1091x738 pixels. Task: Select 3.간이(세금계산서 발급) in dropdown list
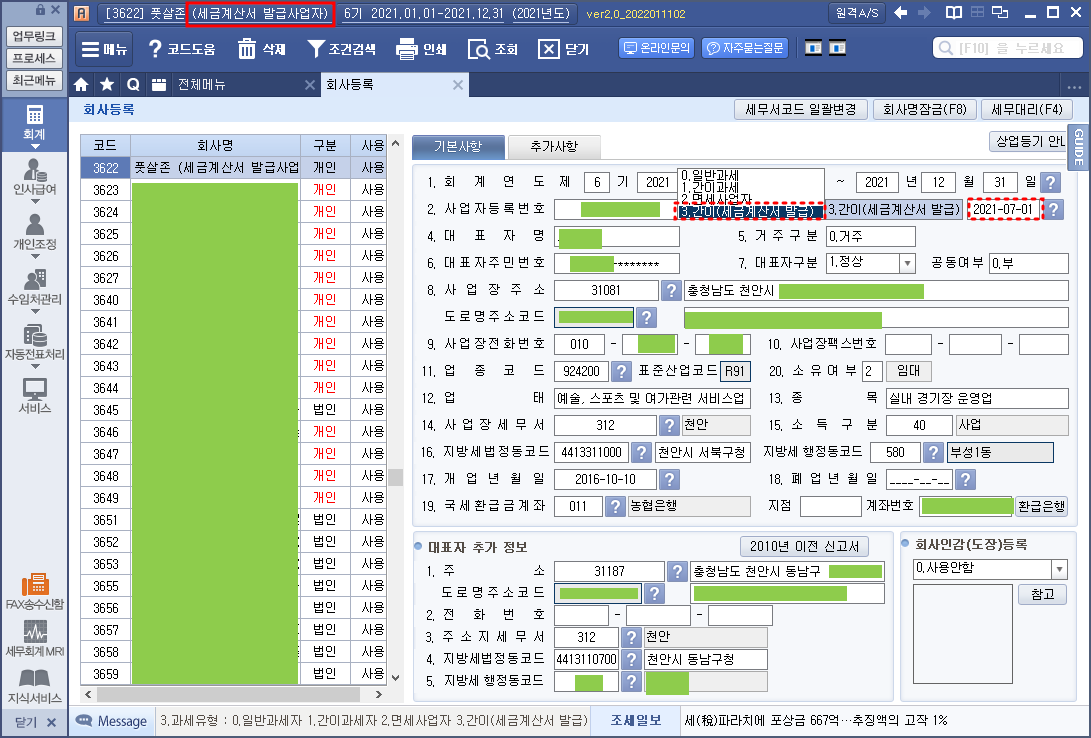pos(749,211)
